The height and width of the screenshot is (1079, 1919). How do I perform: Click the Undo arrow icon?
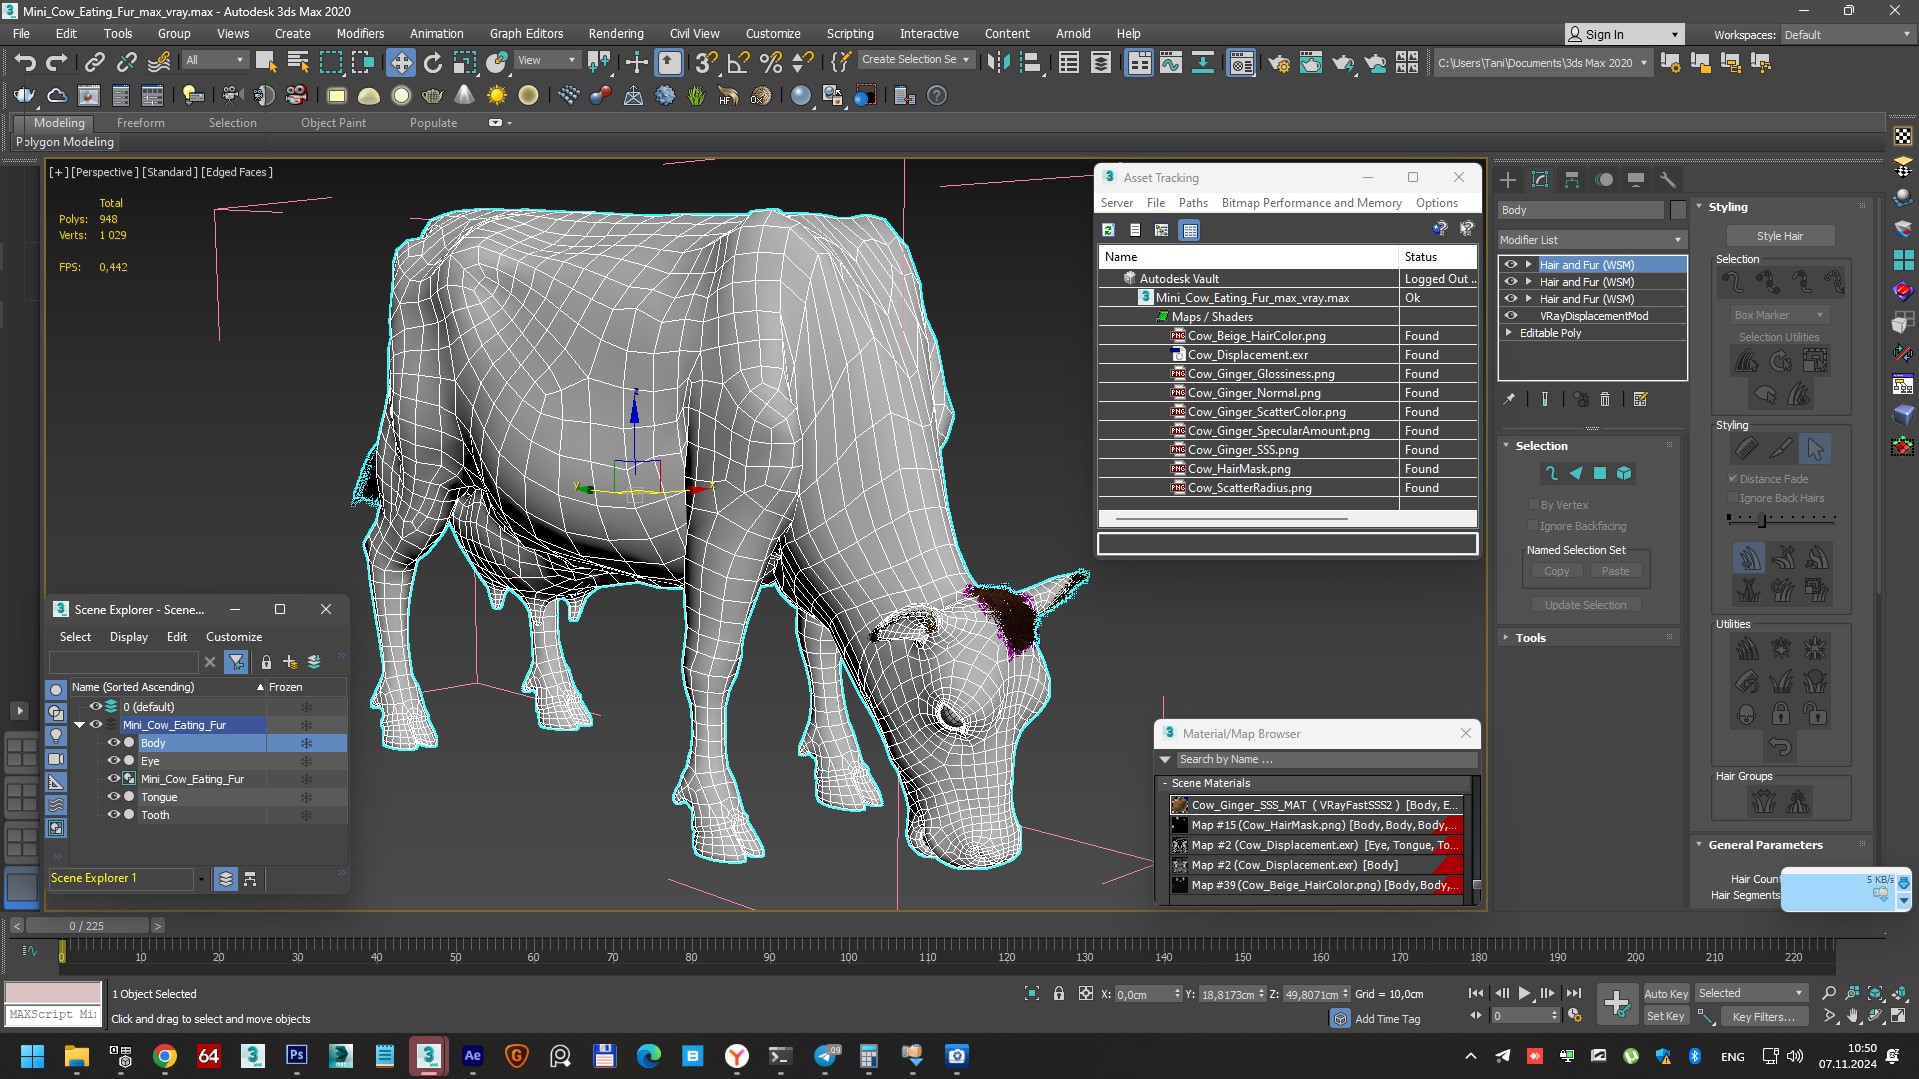click(x=24, y=63)
